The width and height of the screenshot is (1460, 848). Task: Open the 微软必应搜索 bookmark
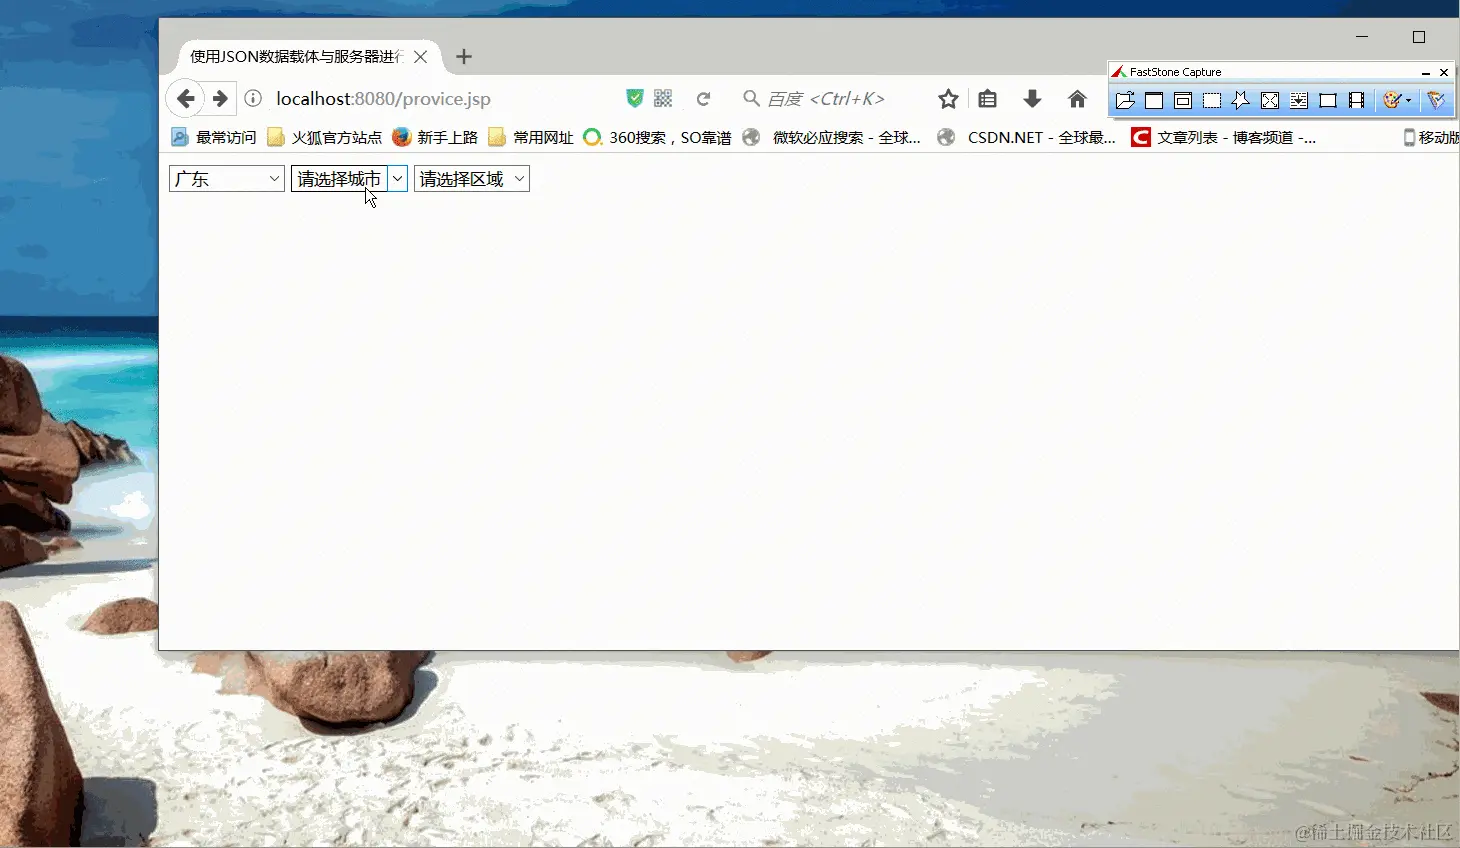coord(832,137)
